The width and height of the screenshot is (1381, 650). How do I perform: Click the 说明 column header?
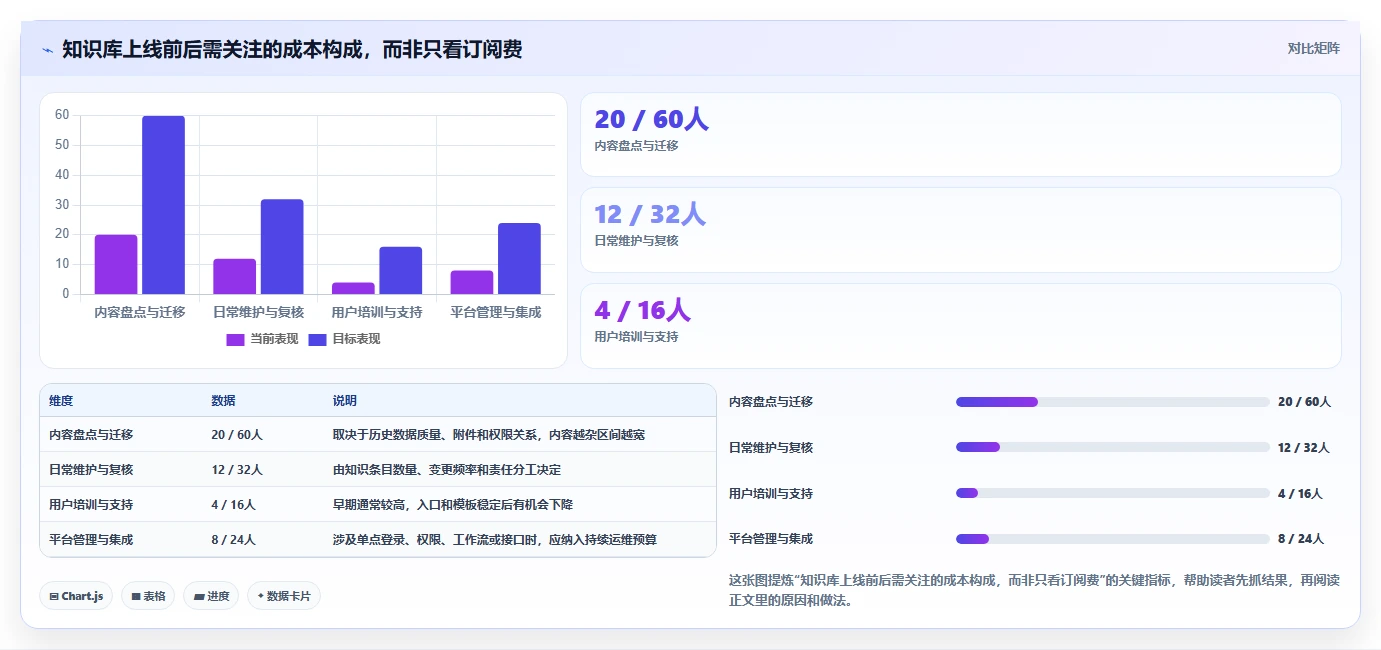click(x=345, y=401)
